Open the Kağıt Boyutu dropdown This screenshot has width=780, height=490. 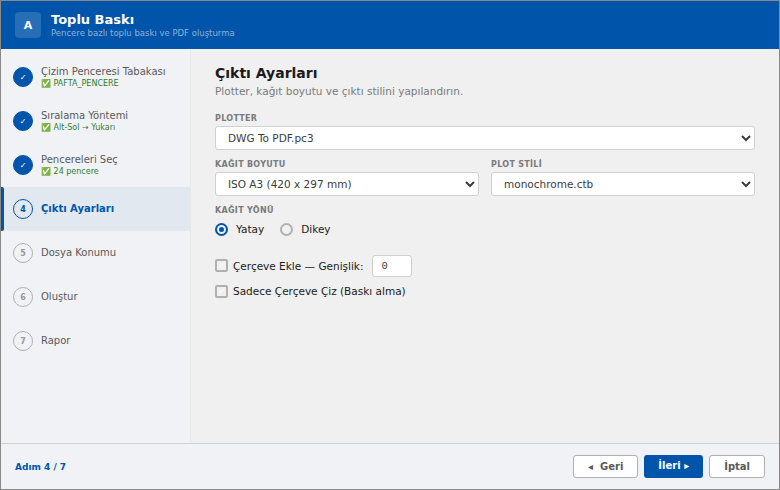pyautogui.click(x=347, y=184)
